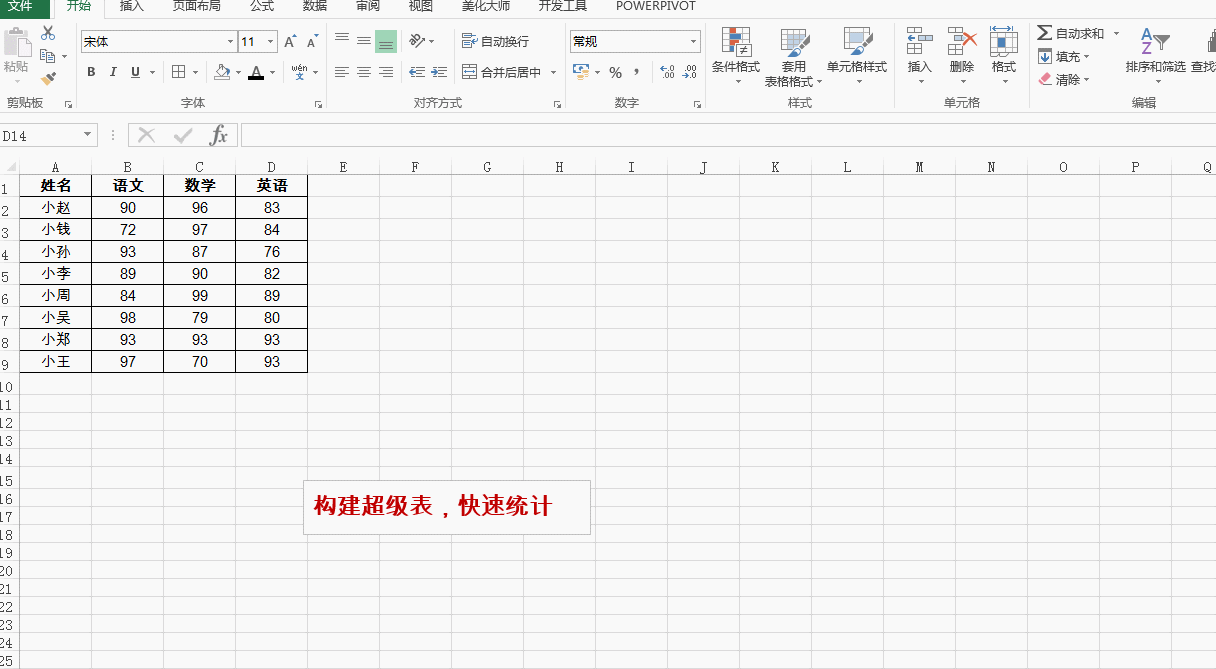Open the 数据 (Data) ribbon tab

[x=314, y=6]
